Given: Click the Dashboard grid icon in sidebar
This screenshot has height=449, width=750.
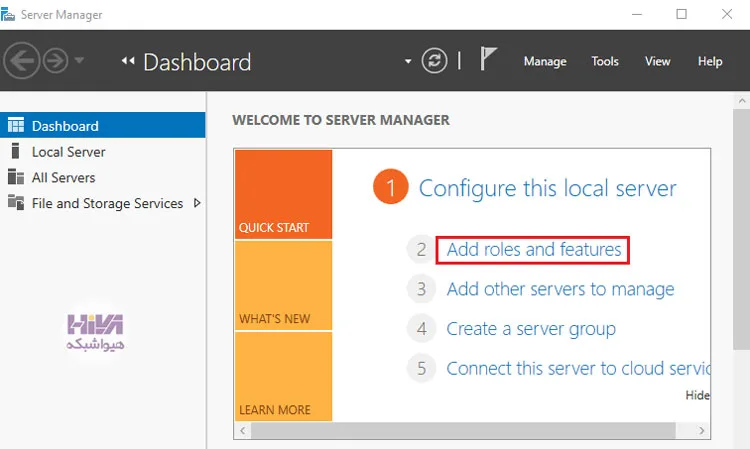Looking at the screenshot, I should click(x=16, y=125).
